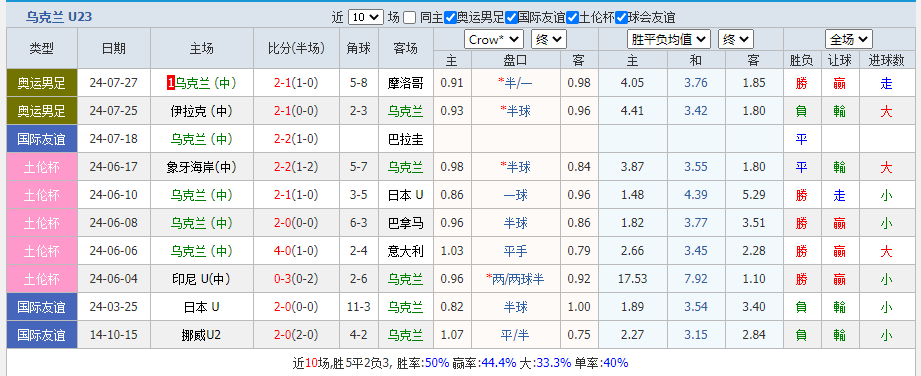921x376 pixels.
Task: Click home team 伊拉克 (中)
Action: [x=201, y=110]
